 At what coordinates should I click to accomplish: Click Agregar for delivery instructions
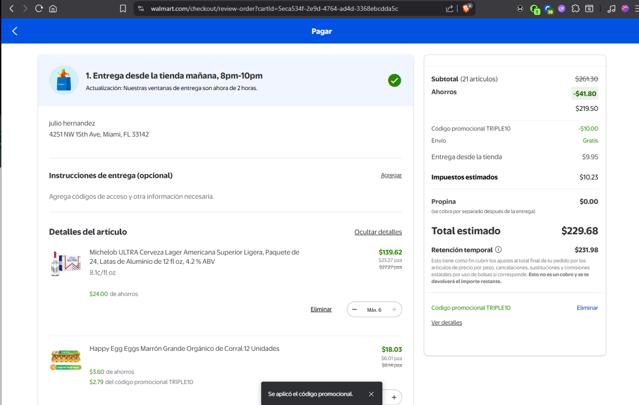pyautogui.click(x=391, y=175)
